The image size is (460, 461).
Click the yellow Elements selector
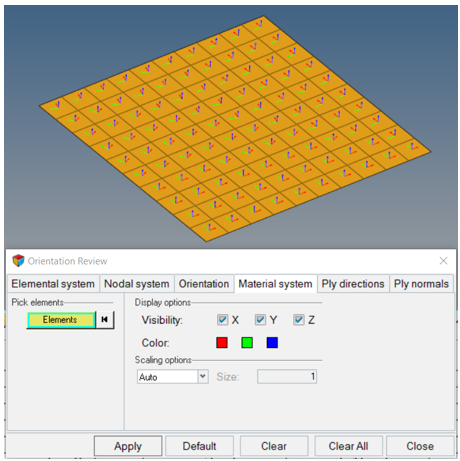pyautogui.click(x=61, y=320)
